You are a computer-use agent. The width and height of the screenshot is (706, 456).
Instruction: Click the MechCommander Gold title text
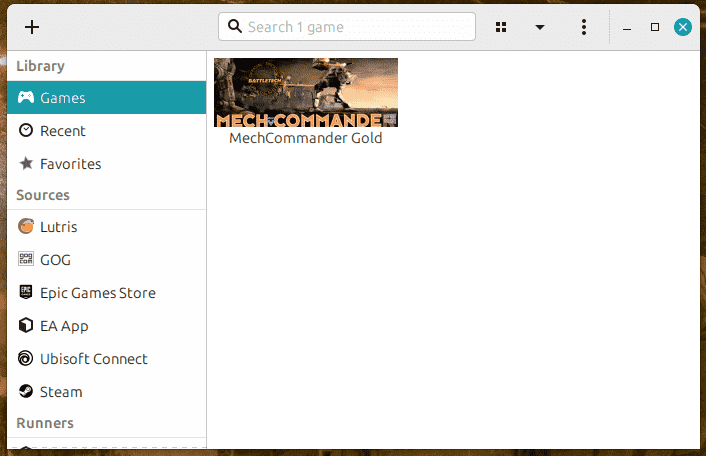pyautogui.click(x=306, y=138)
